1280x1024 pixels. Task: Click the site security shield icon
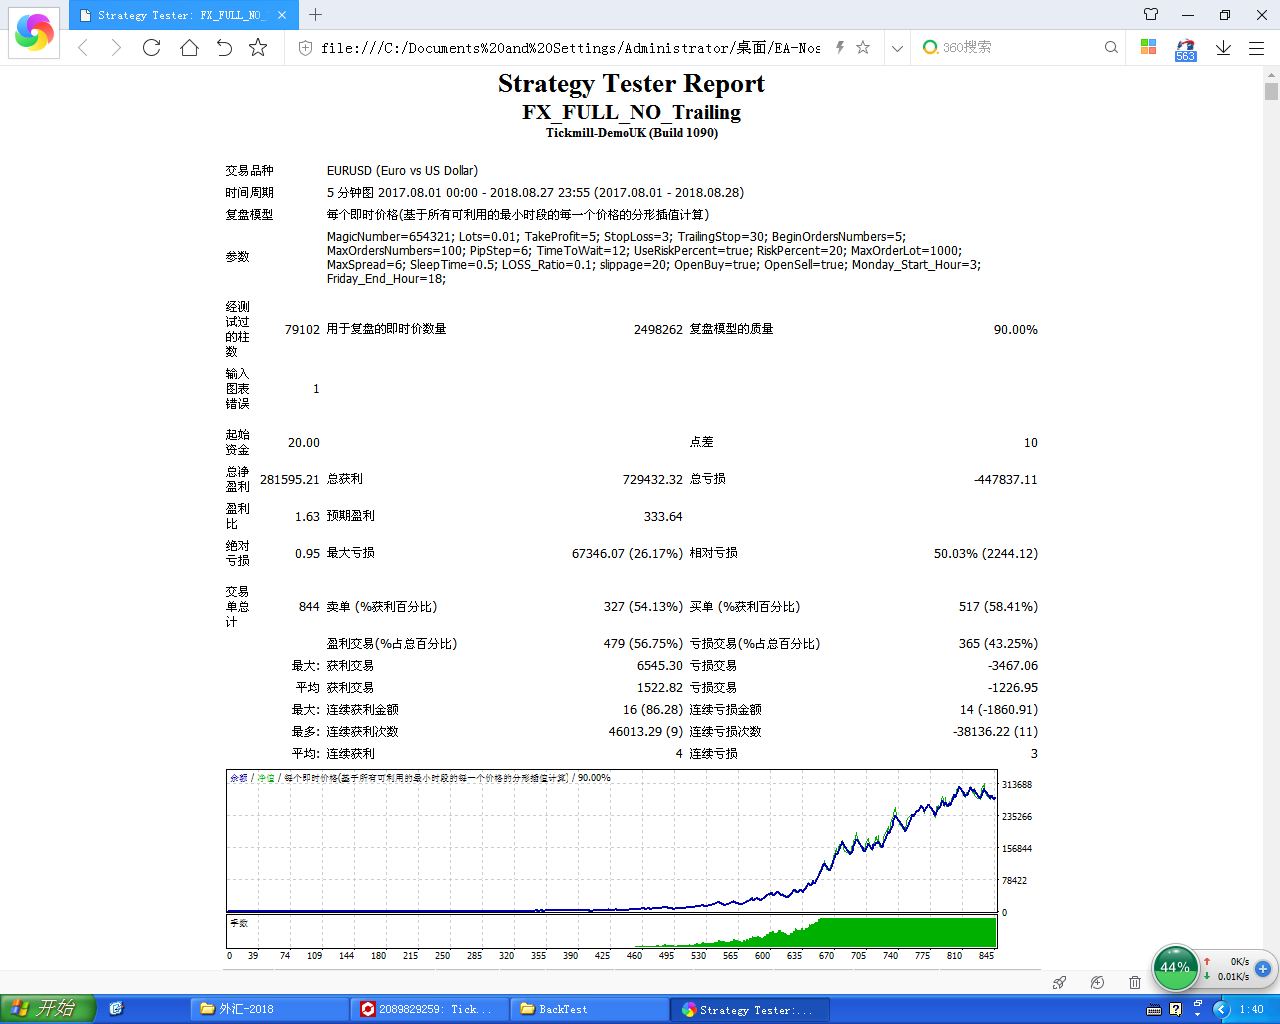[305, 48]
